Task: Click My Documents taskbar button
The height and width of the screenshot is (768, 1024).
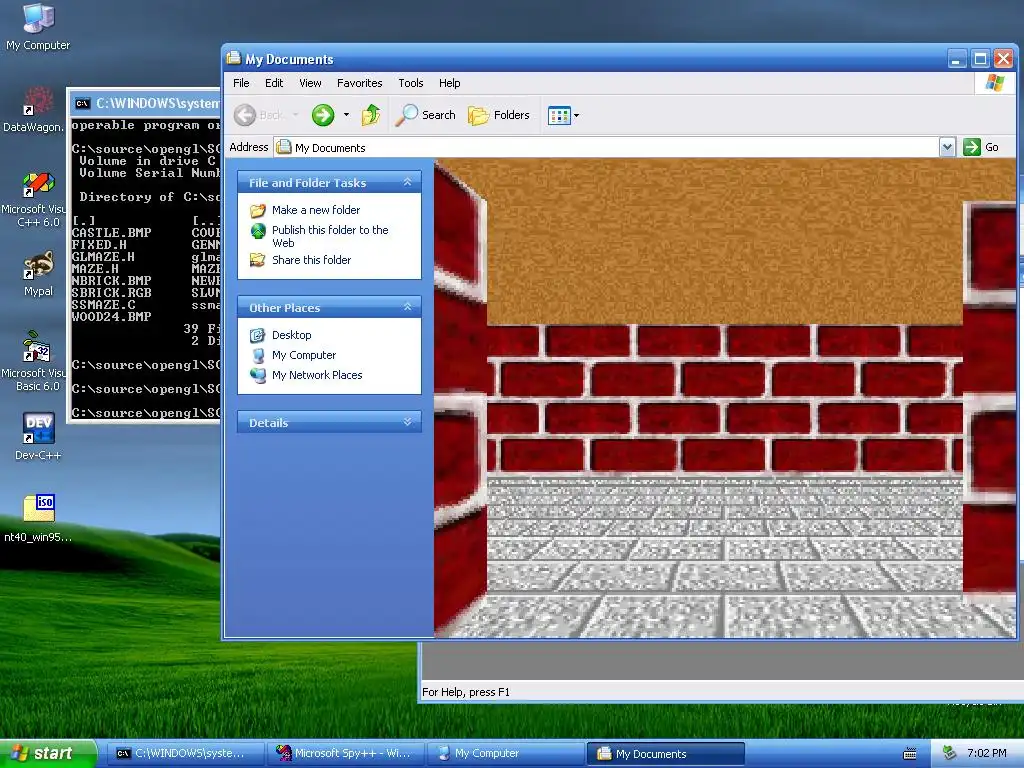Action: tap(665, 754)
